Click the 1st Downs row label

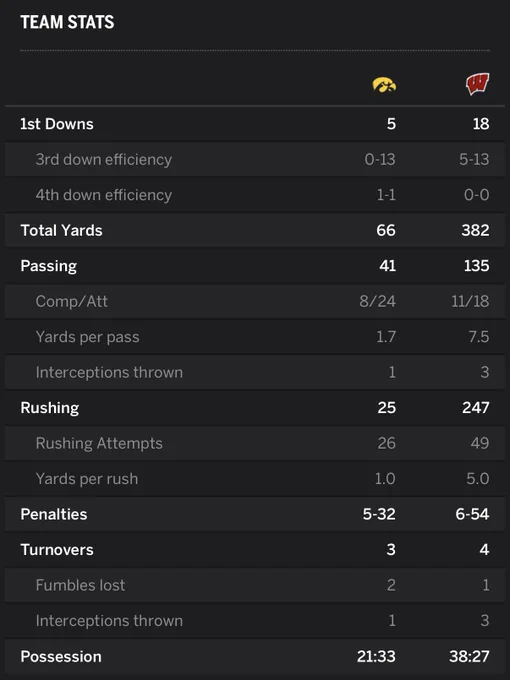[57, 124]
